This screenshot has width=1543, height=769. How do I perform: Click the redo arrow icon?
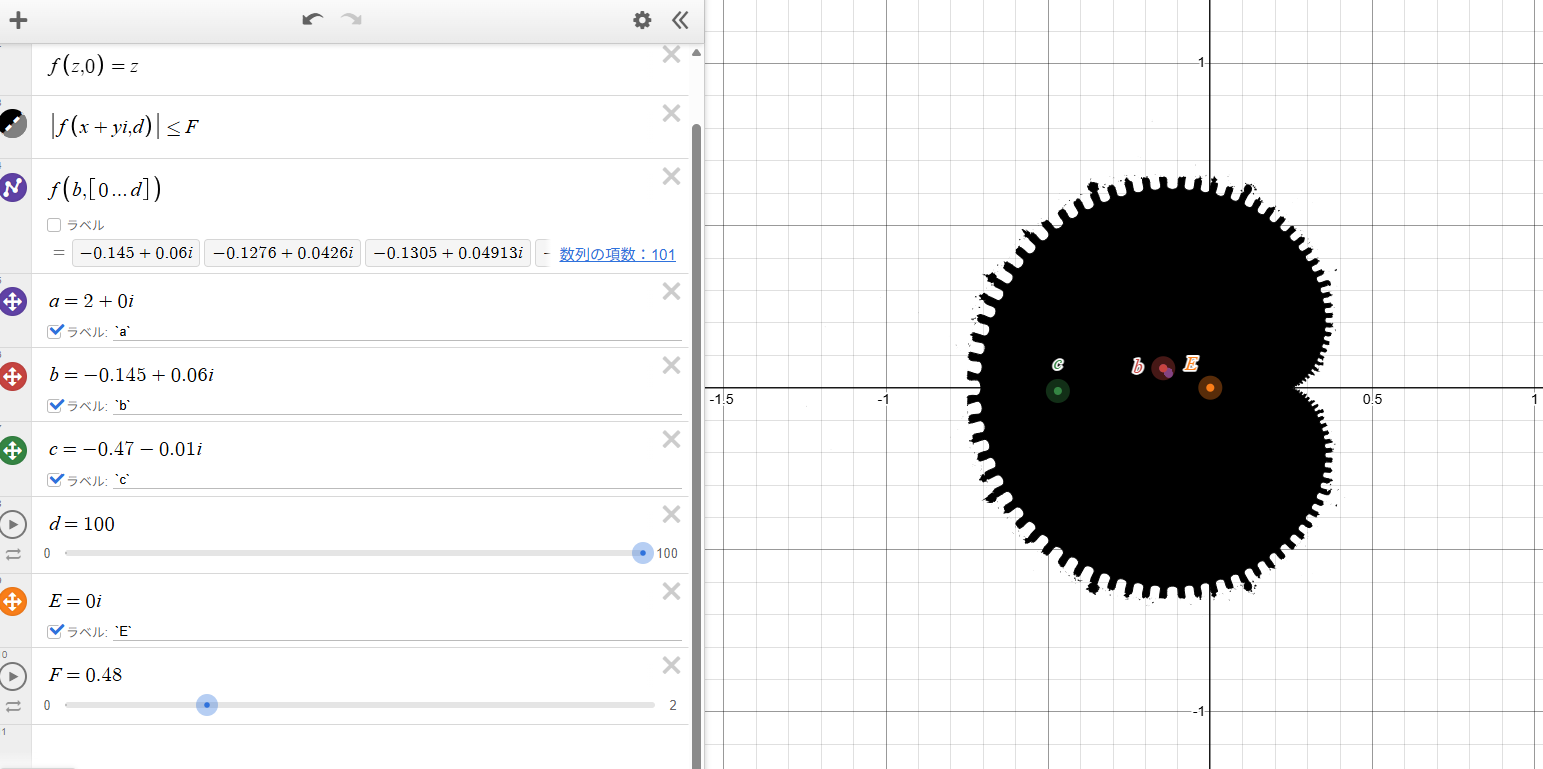click(349, 20)
